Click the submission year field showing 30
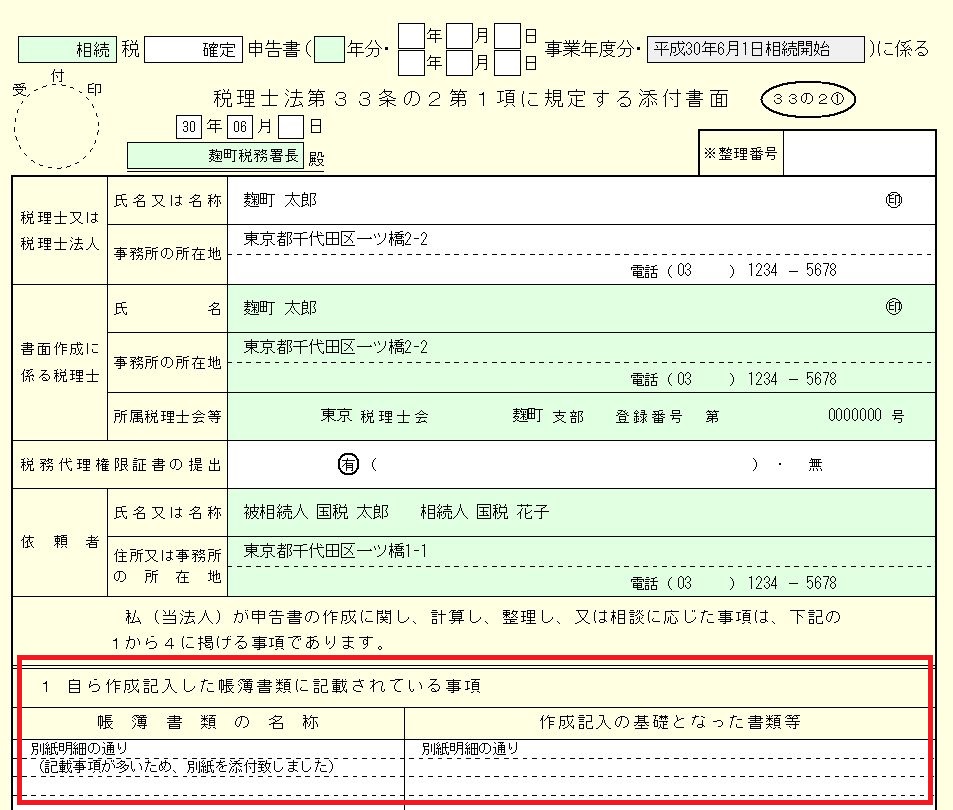 pos(188,126)
